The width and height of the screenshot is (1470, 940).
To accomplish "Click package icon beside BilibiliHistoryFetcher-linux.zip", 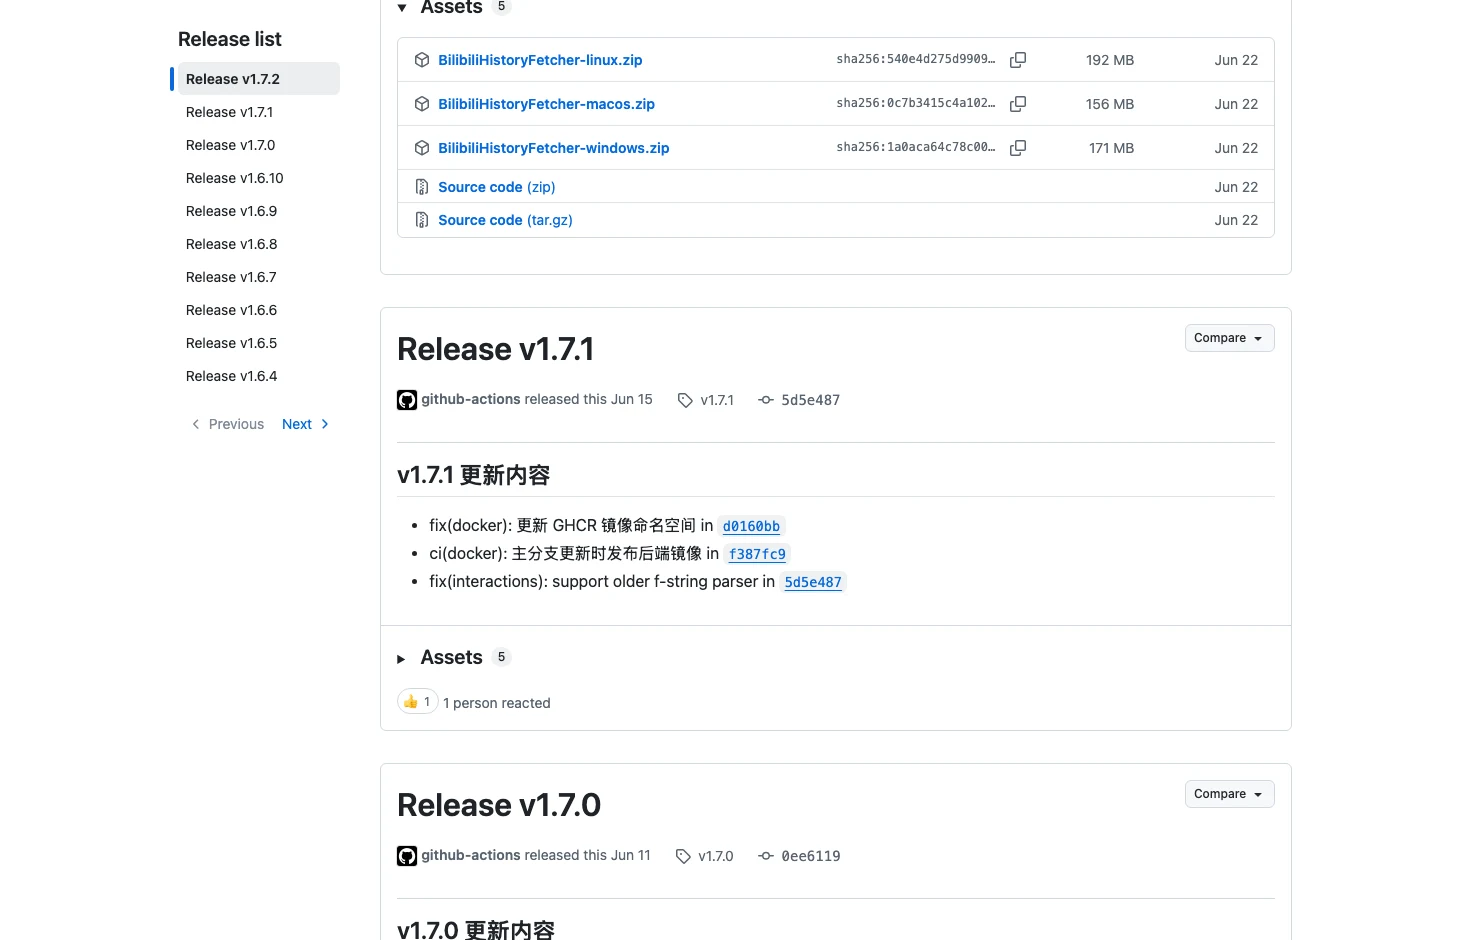I will (x=422, y=60).
